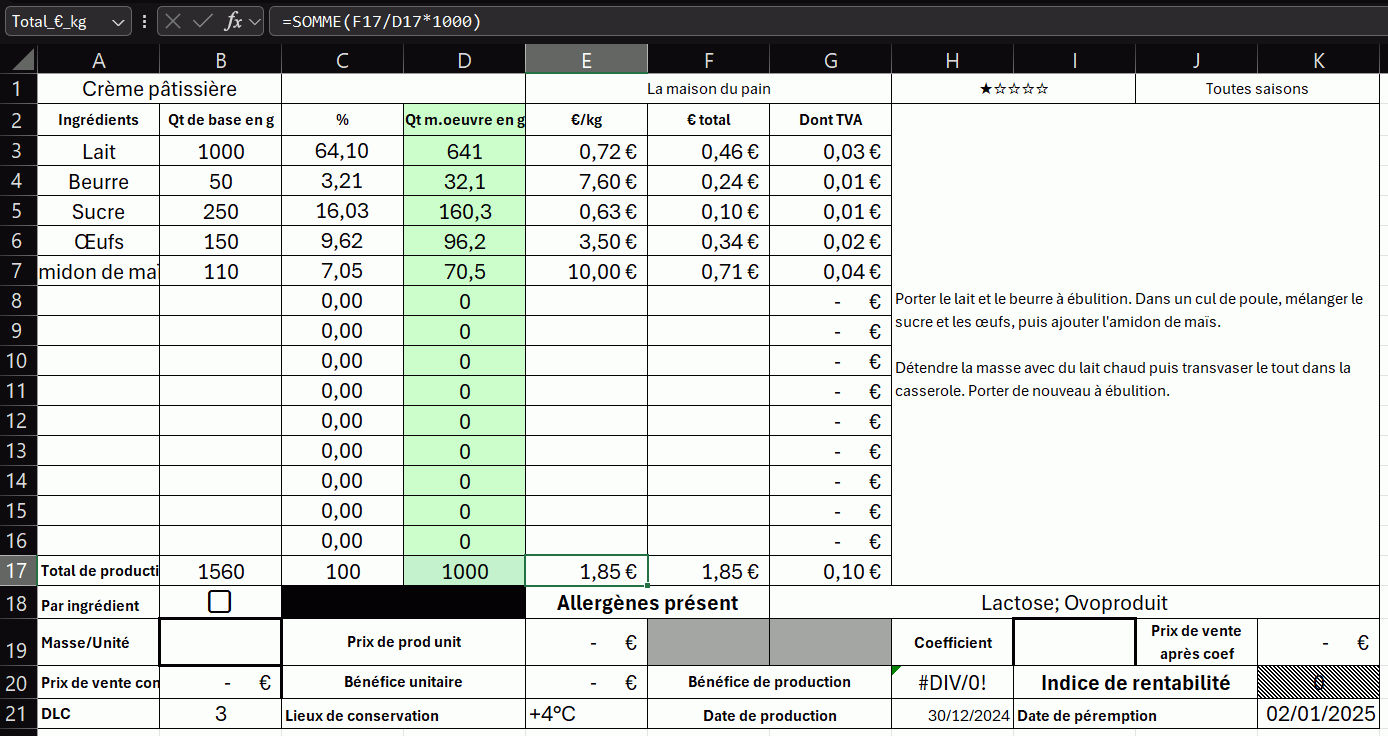Click the star rating cell in row 1
This screenshot has height=736, width=1388.
(x=1013, y=89)
